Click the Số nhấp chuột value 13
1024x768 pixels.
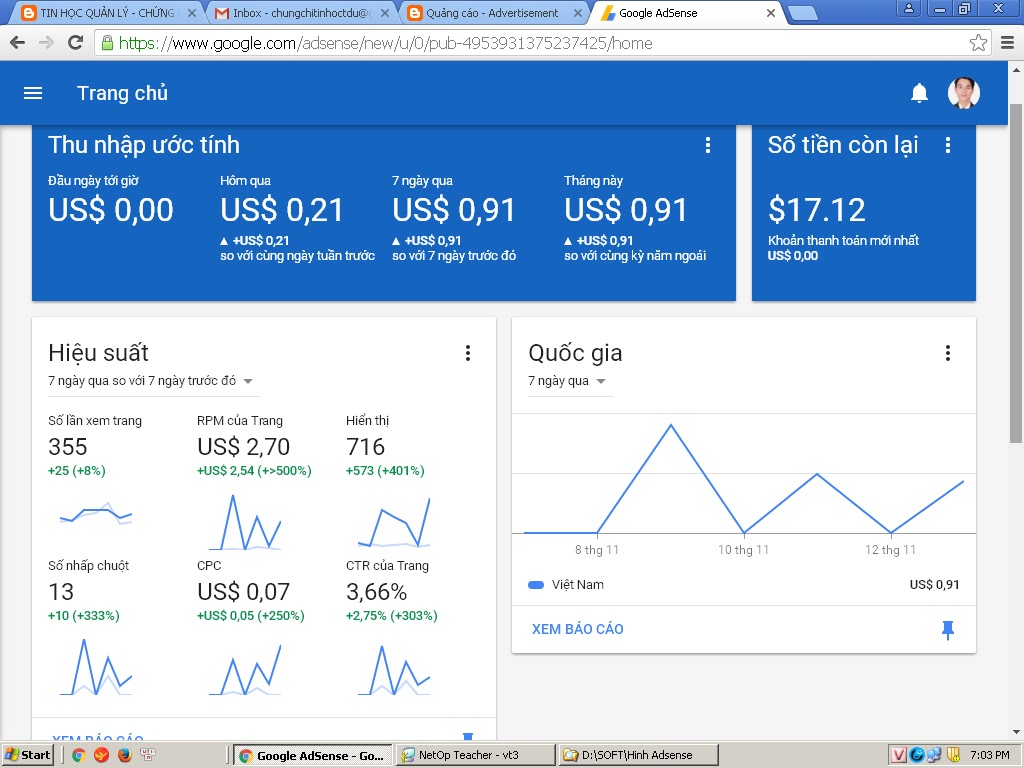click(61, 592)
